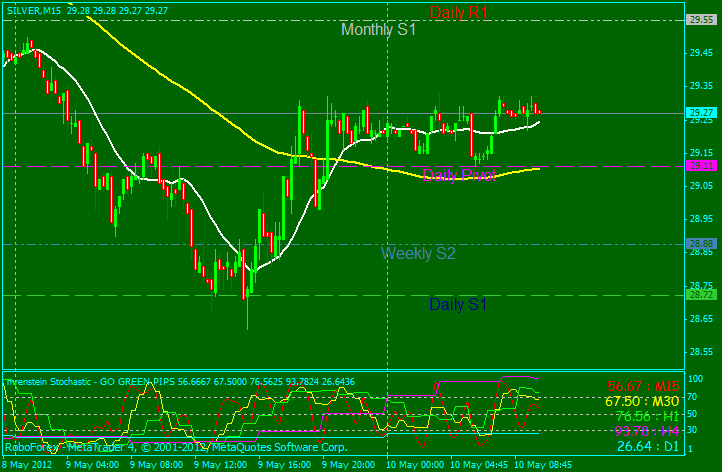Click the current price tag 29.27
The width and height of the screenshot is (722, 472).
click(701, 113)
